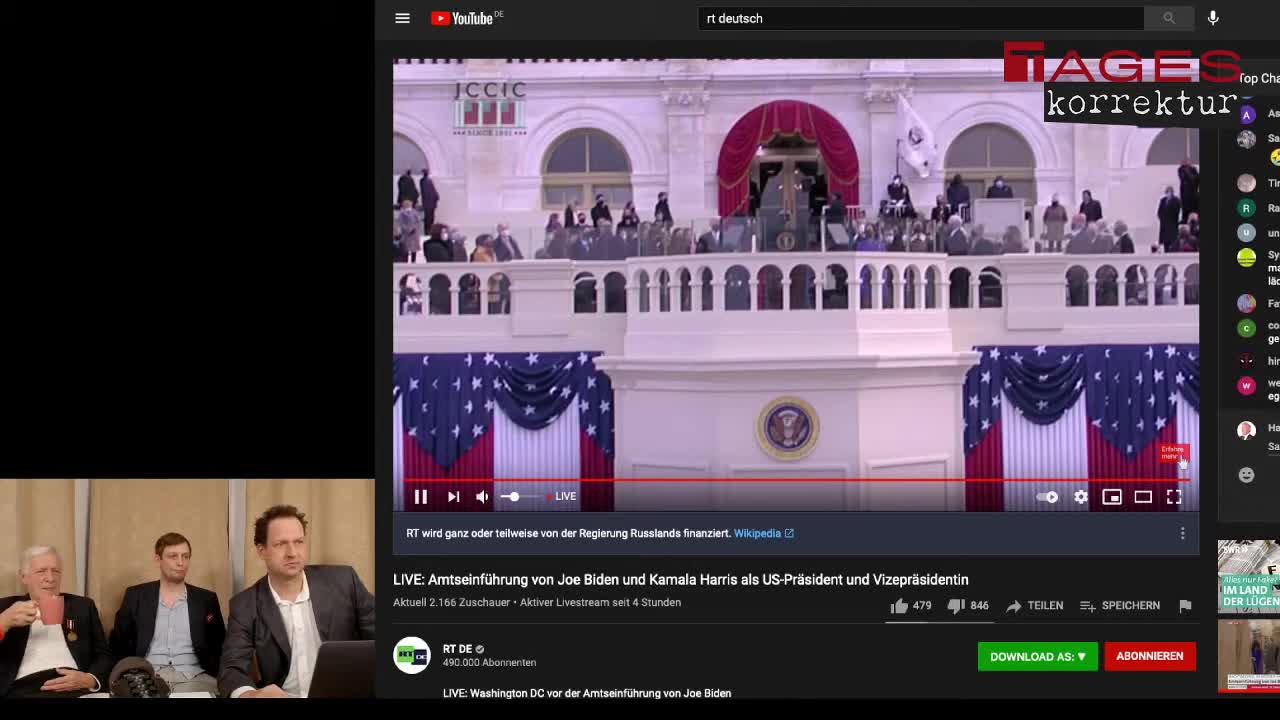Open the YouTube hamburger guide menu
The width and height of the screenshot is (1280, 720).
402,18
